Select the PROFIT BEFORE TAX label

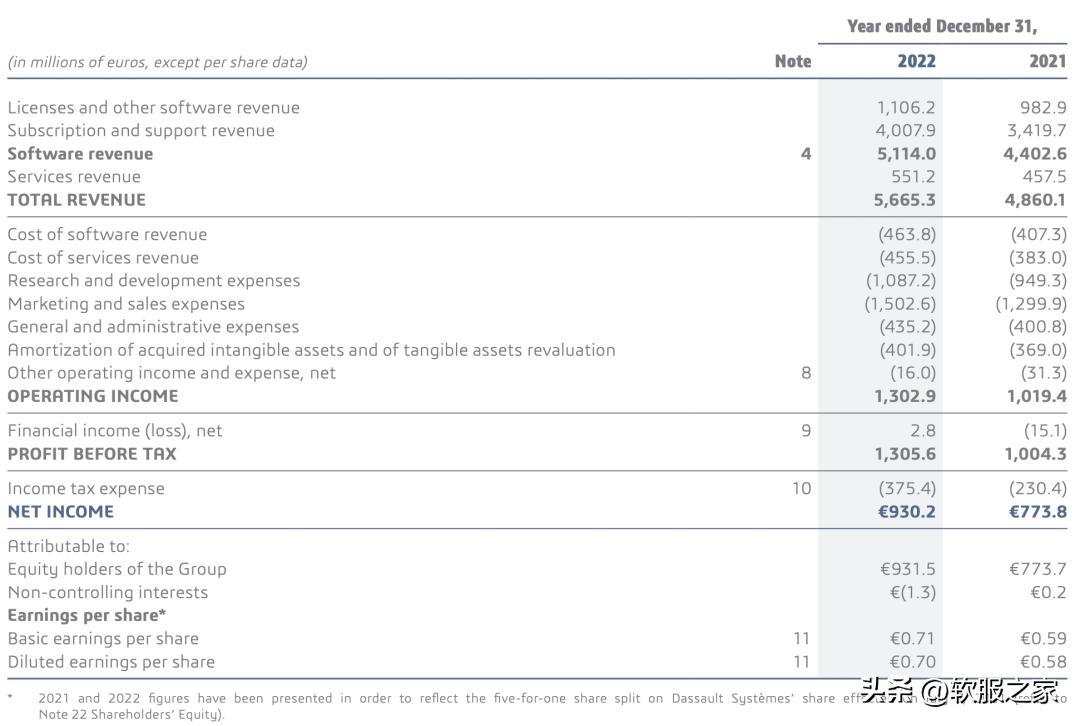click(91, 453)
